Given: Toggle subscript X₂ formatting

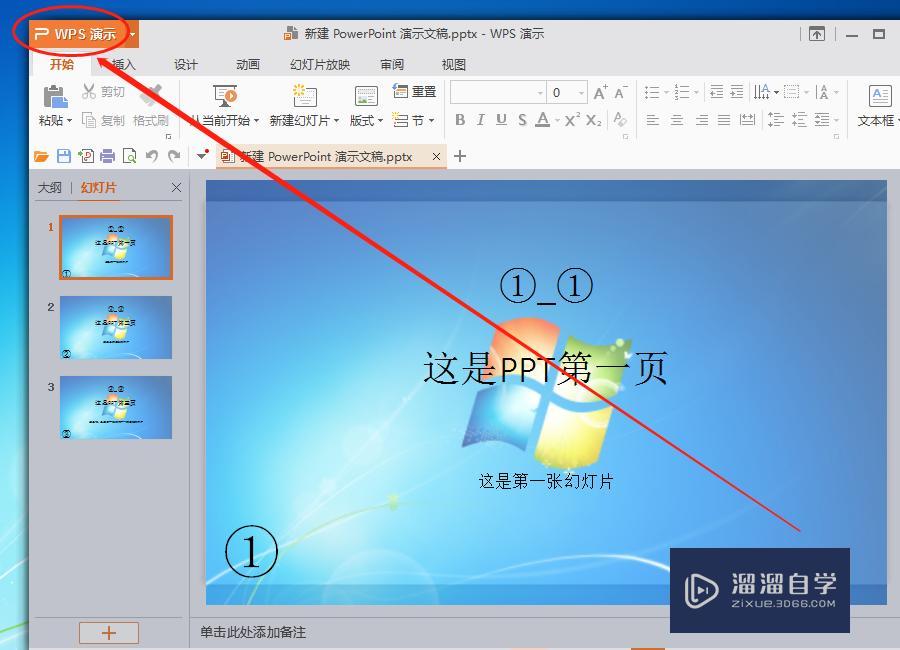Looking at the screenshot, I should coord(594,119).
